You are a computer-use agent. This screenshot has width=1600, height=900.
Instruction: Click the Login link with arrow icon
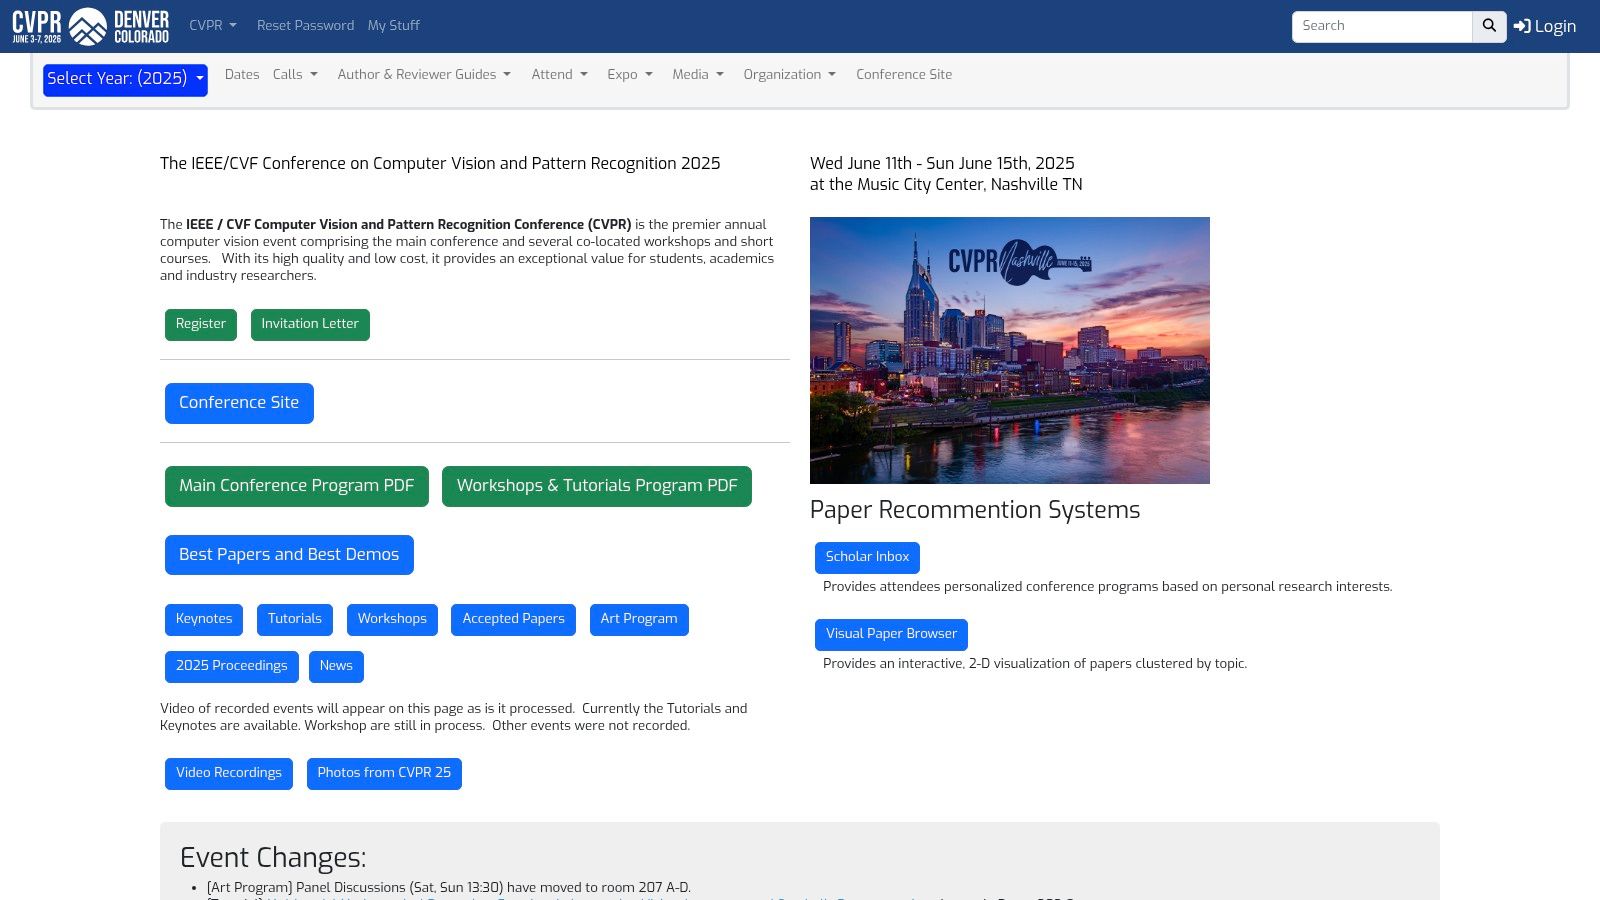pyautogui.click(x=1545, y=26)
